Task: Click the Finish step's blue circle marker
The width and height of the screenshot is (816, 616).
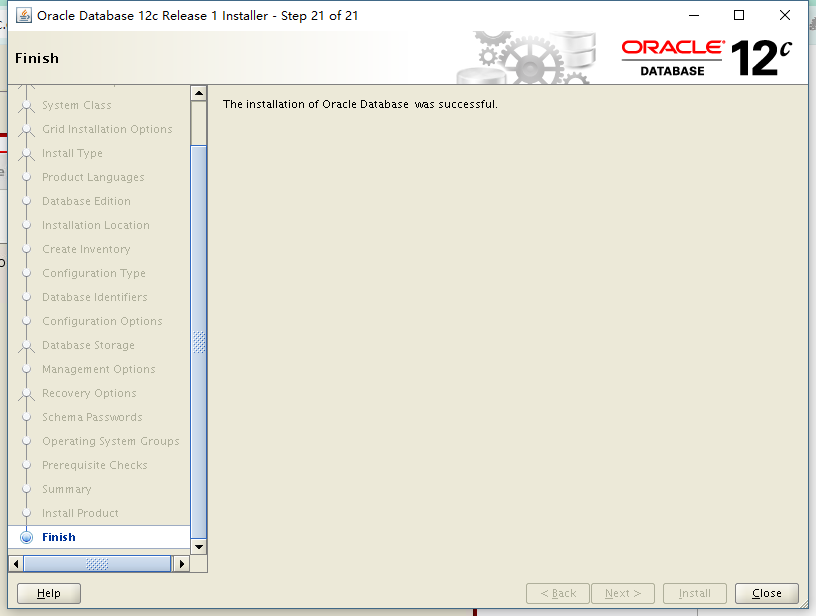Action: pyautogui.click(x=27, y=537)
